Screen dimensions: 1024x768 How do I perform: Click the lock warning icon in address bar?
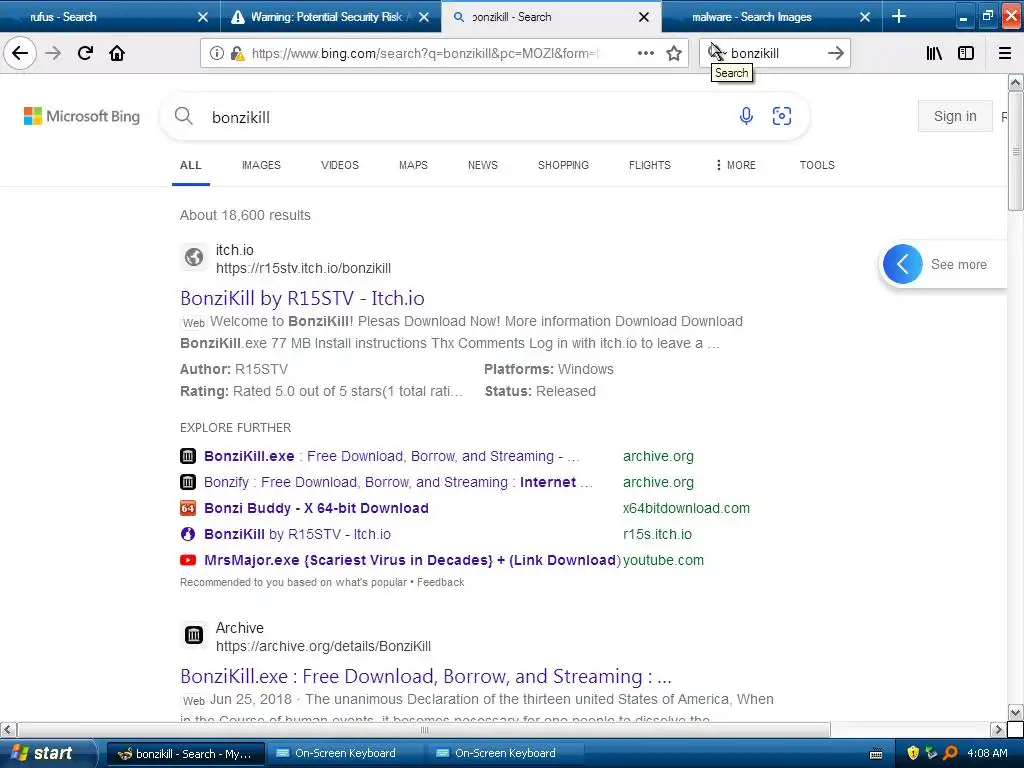238,54
